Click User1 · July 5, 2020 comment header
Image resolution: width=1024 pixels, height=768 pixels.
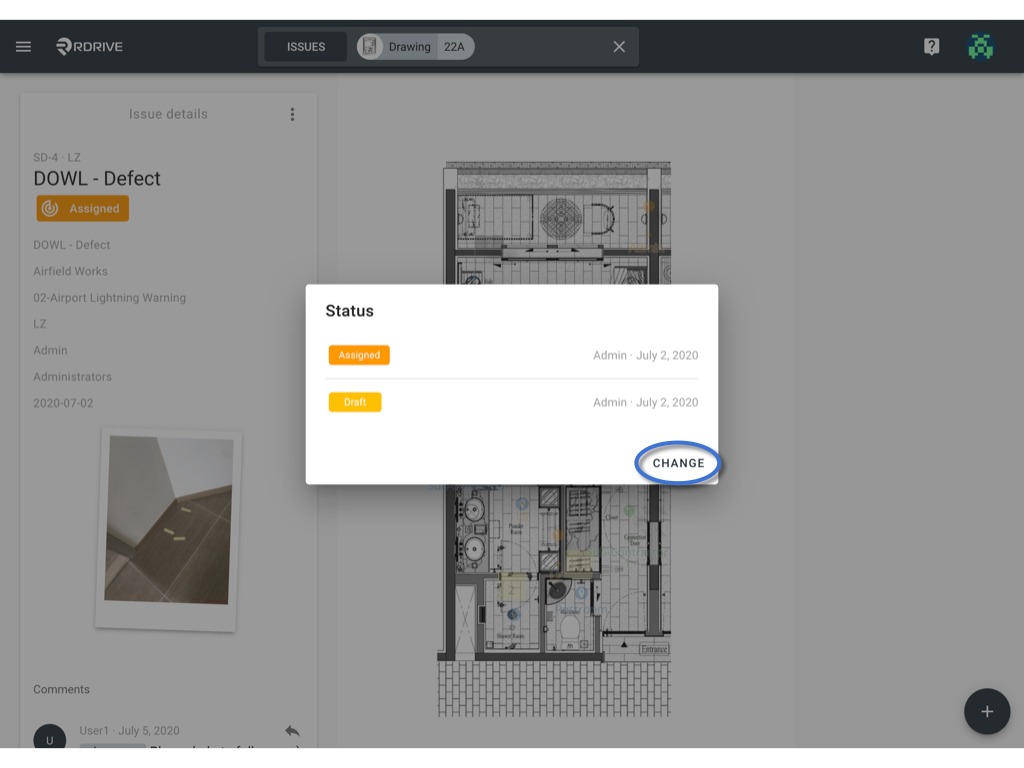pyautogui.click(x=129, y=731)
